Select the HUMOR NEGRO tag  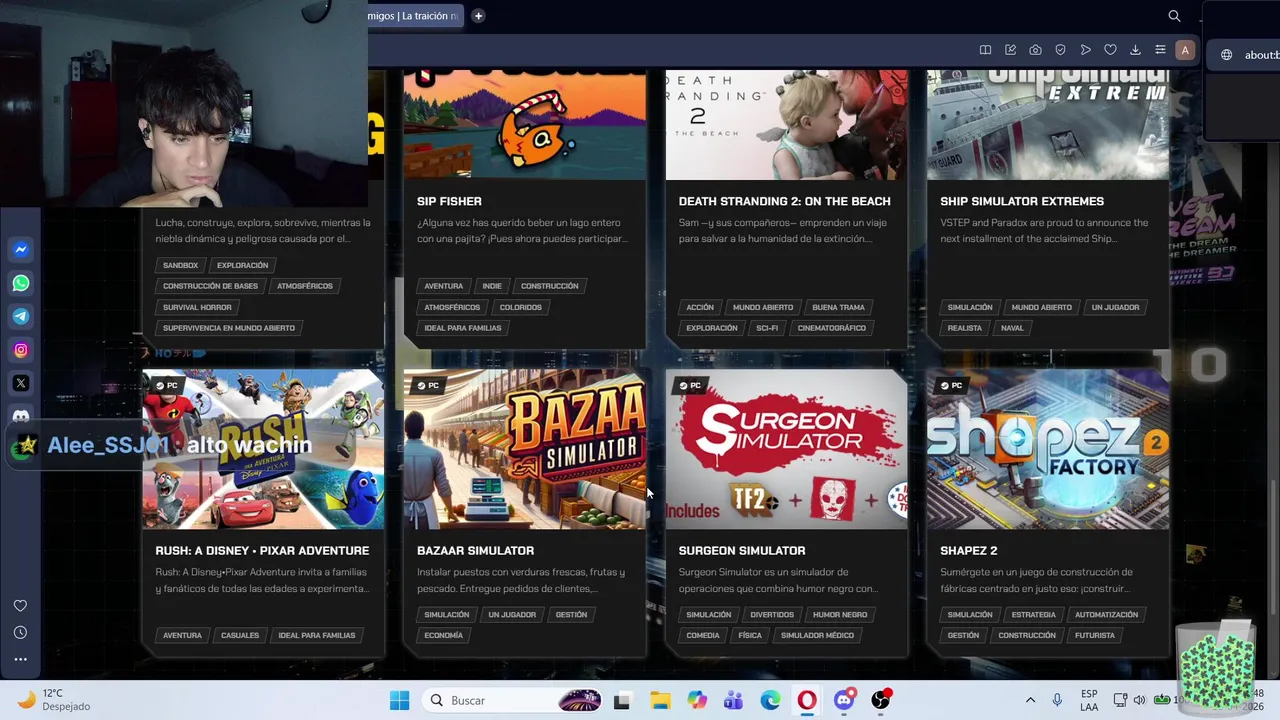coord(840,614)
